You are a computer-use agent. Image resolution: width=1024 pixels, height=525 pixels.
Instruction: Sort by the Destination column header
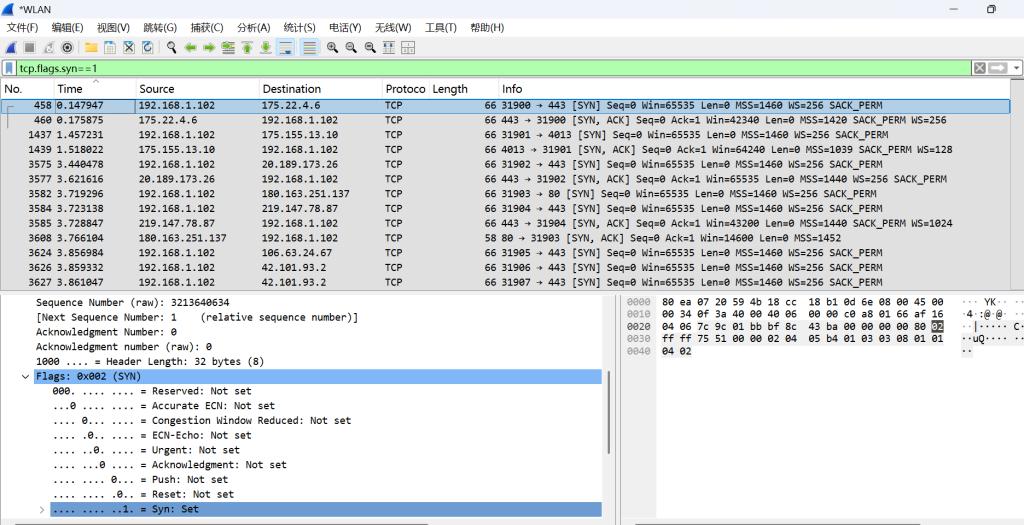(x=320, y=89)
